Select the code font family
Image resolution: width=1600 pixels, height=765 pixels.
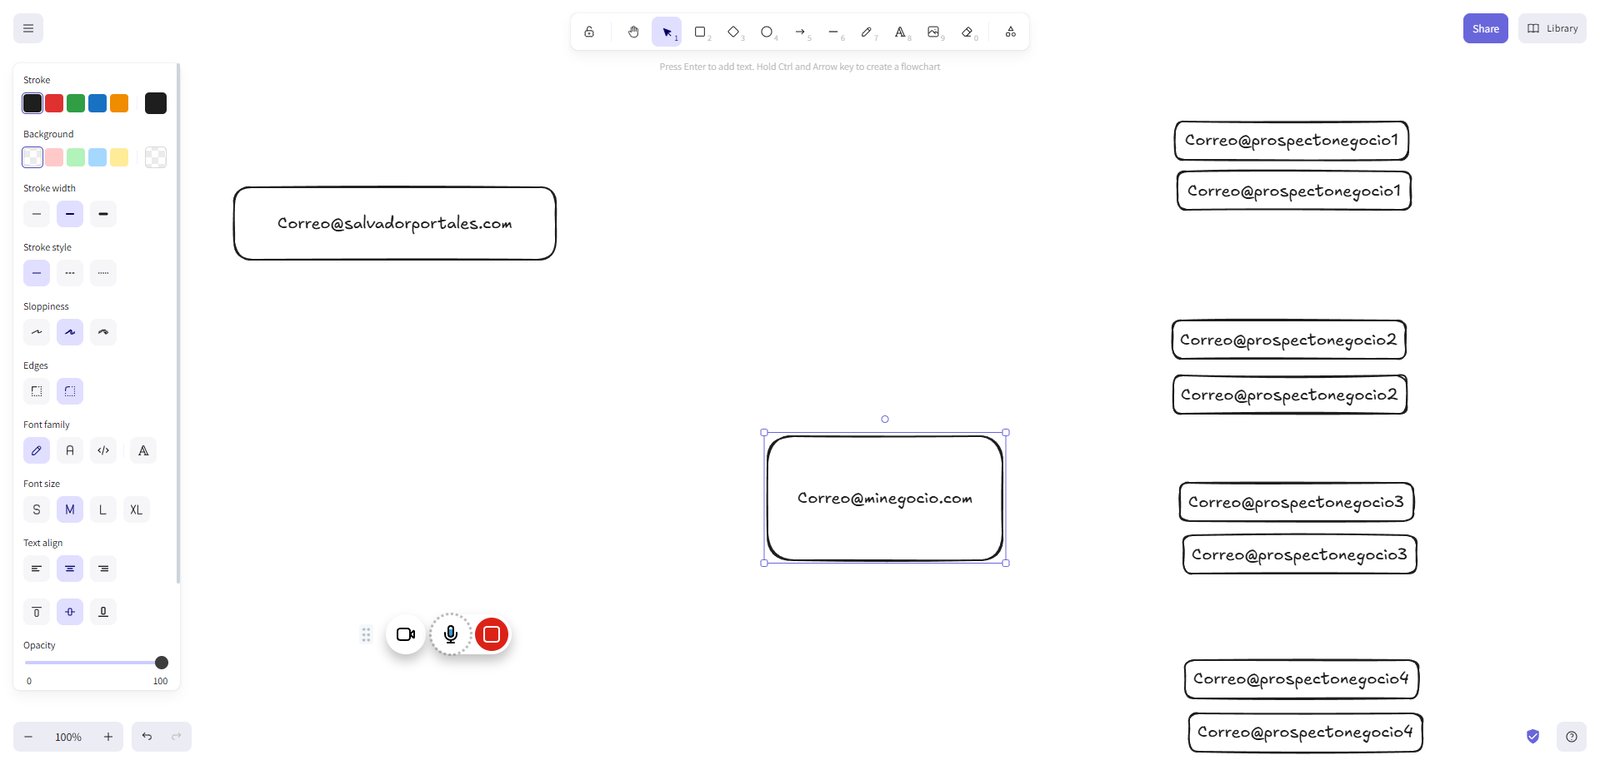click(x=103, y=450)
